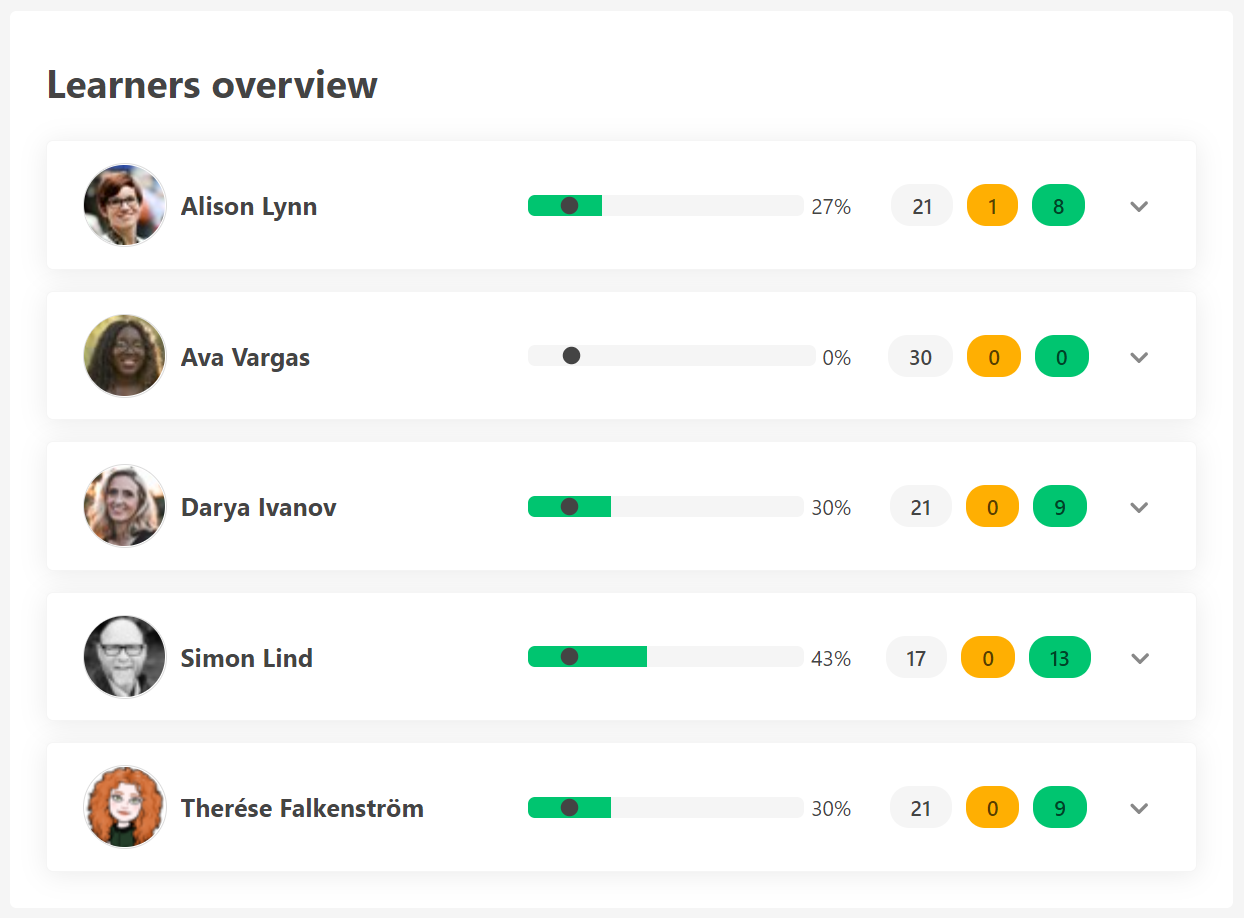Select the green completed badge showing 8
The image size is (1244, 918).
[1058, 205]
